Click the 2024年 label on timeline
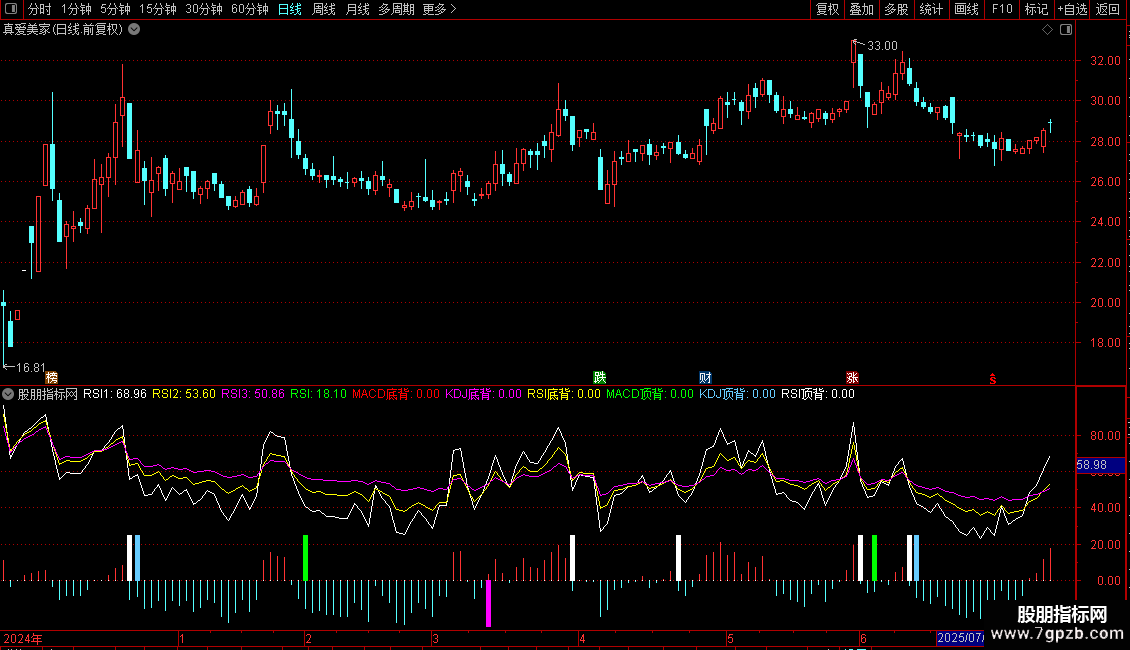The image size is (1130, 650). coord(22,638)
